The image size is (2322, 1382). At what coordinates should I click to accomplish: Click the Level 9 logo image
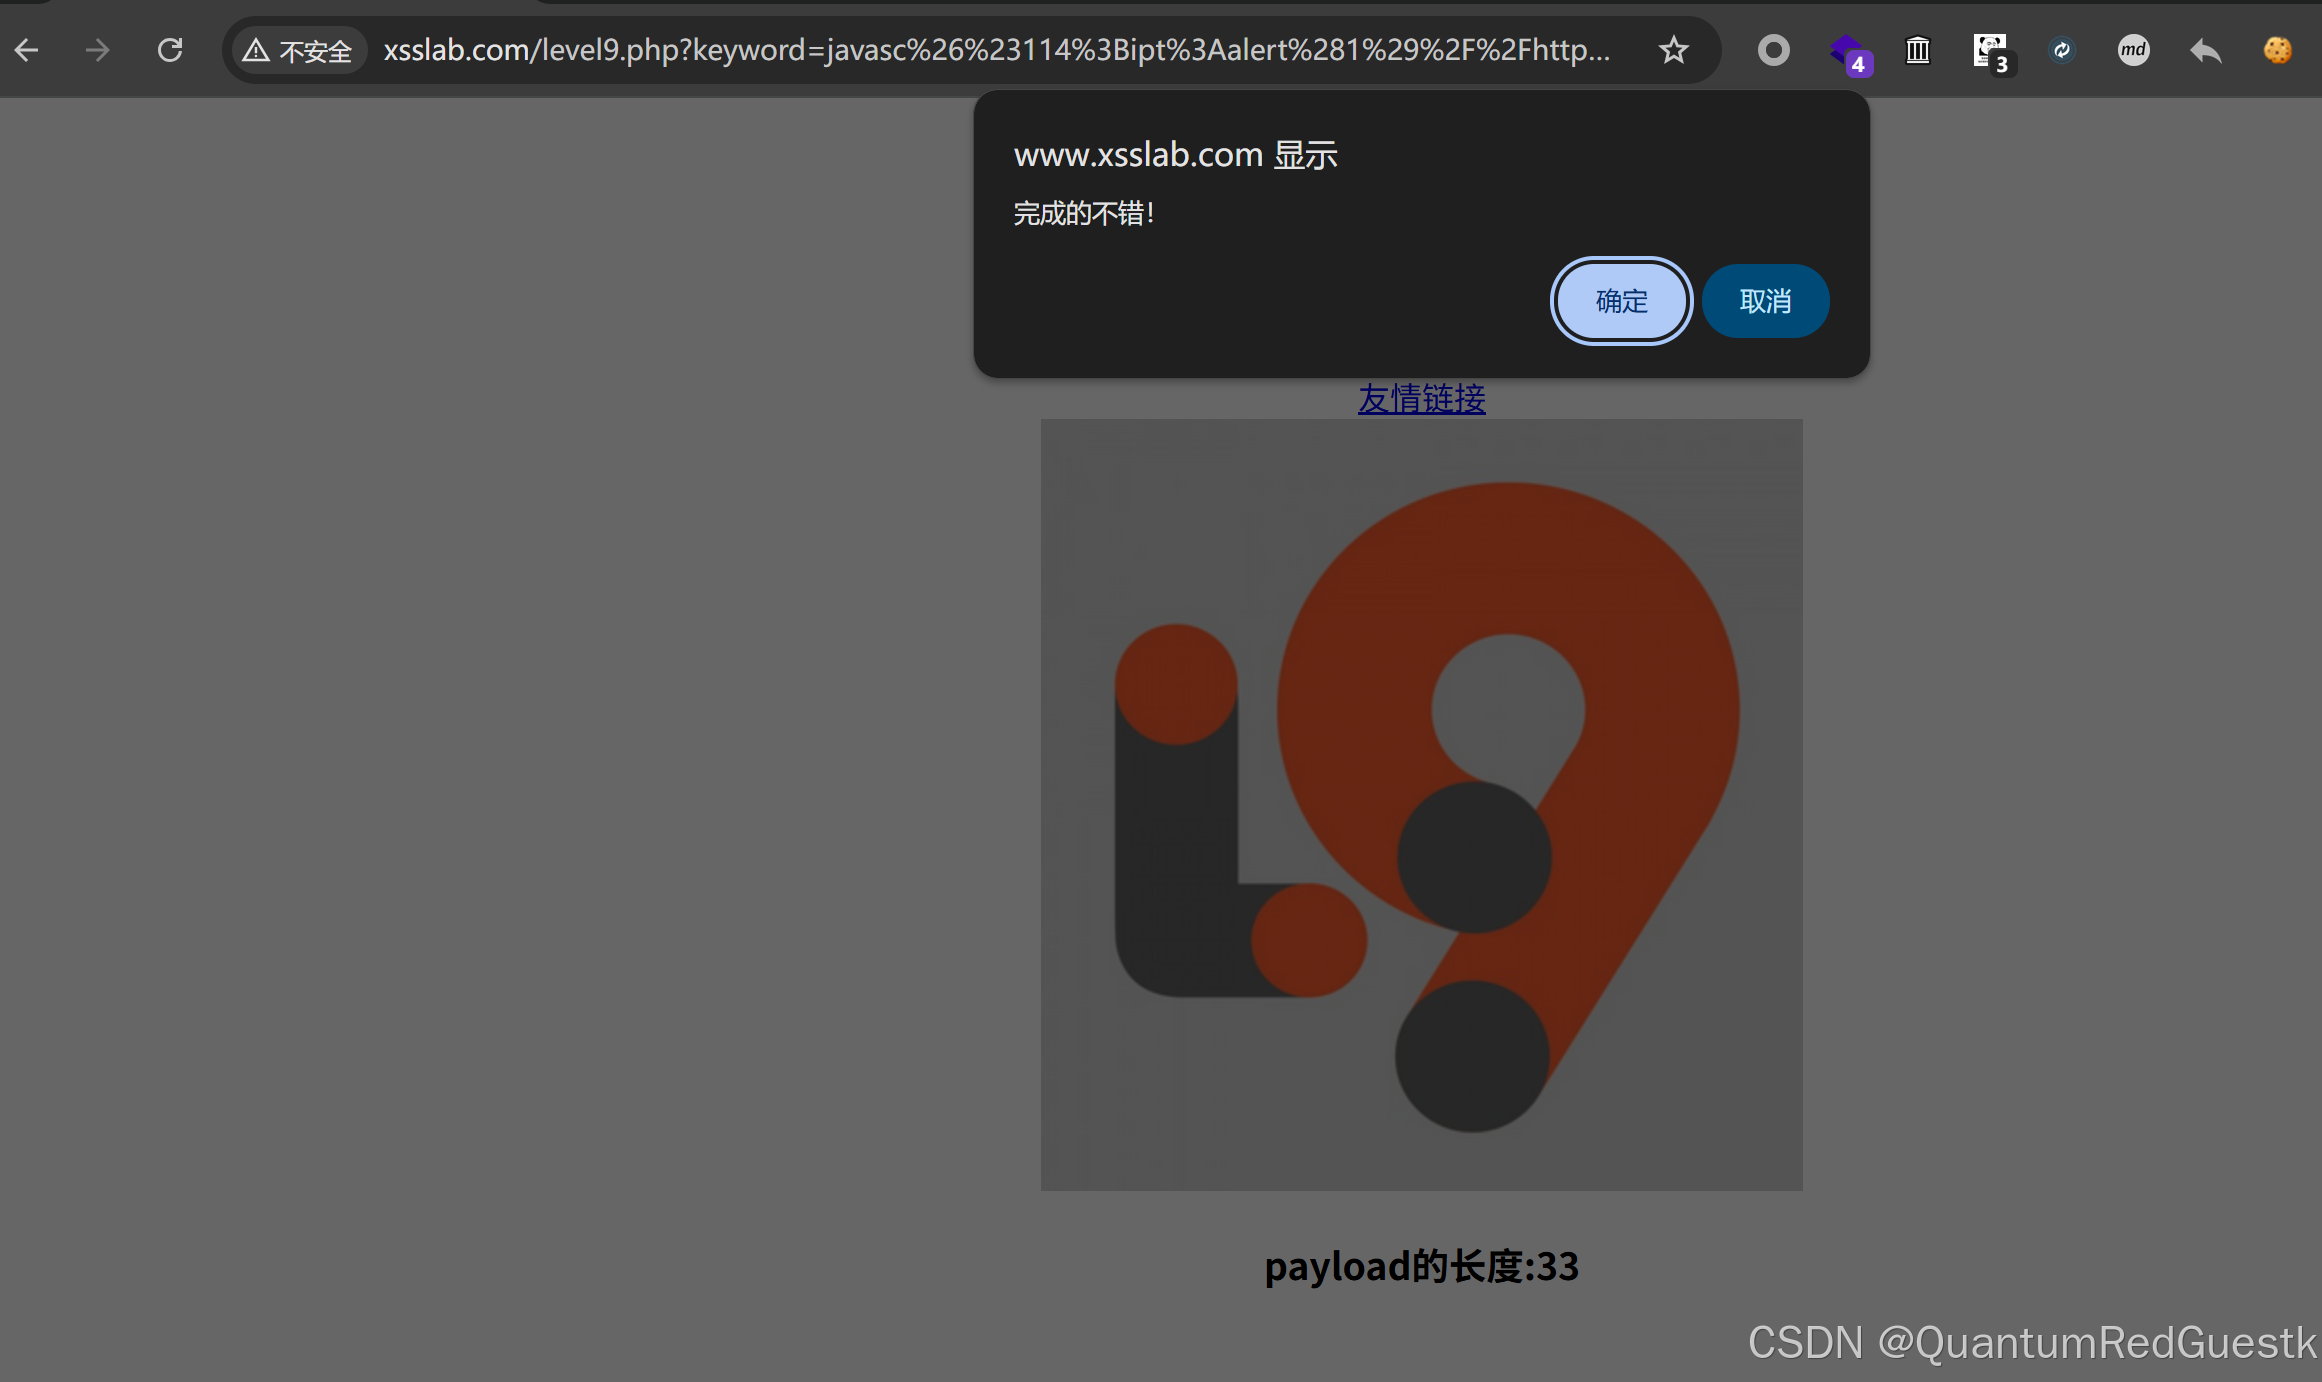1421,804
